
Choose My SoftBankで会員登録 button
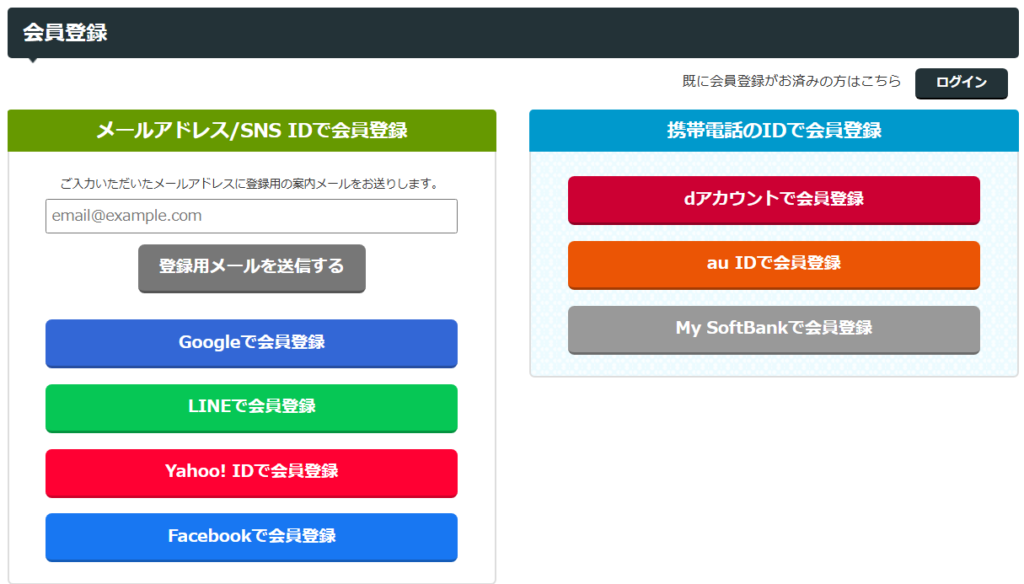[x=774, y=329]
